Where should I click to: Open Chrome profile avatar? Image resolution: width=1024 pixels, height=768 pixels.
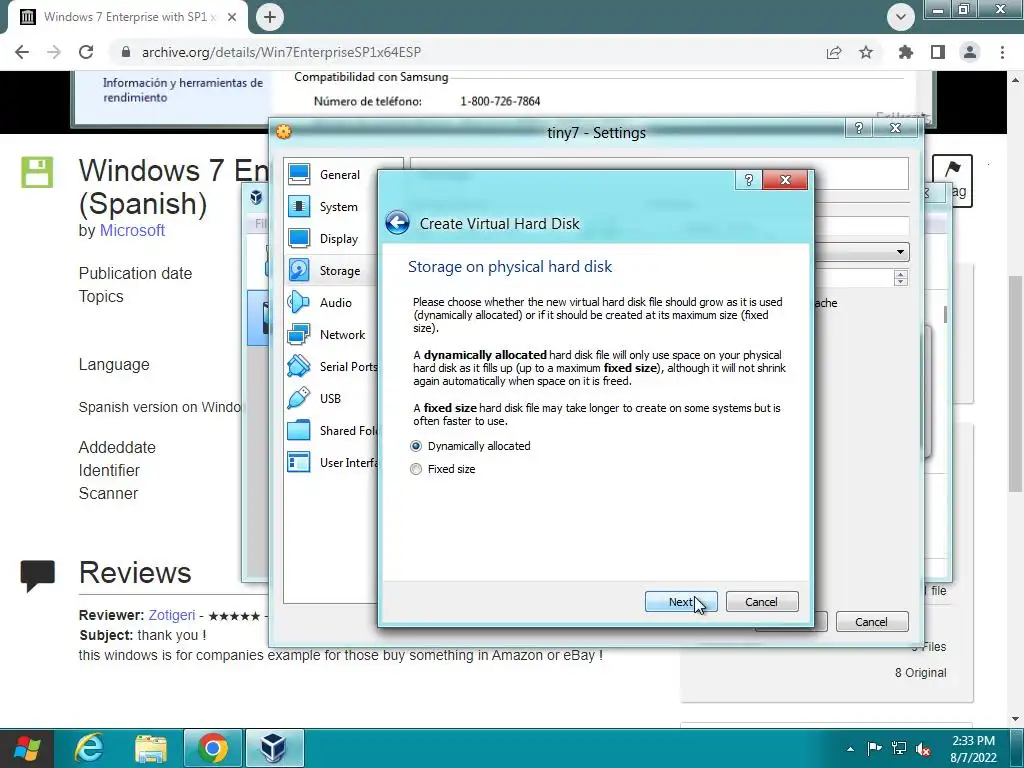coord(970,52)
